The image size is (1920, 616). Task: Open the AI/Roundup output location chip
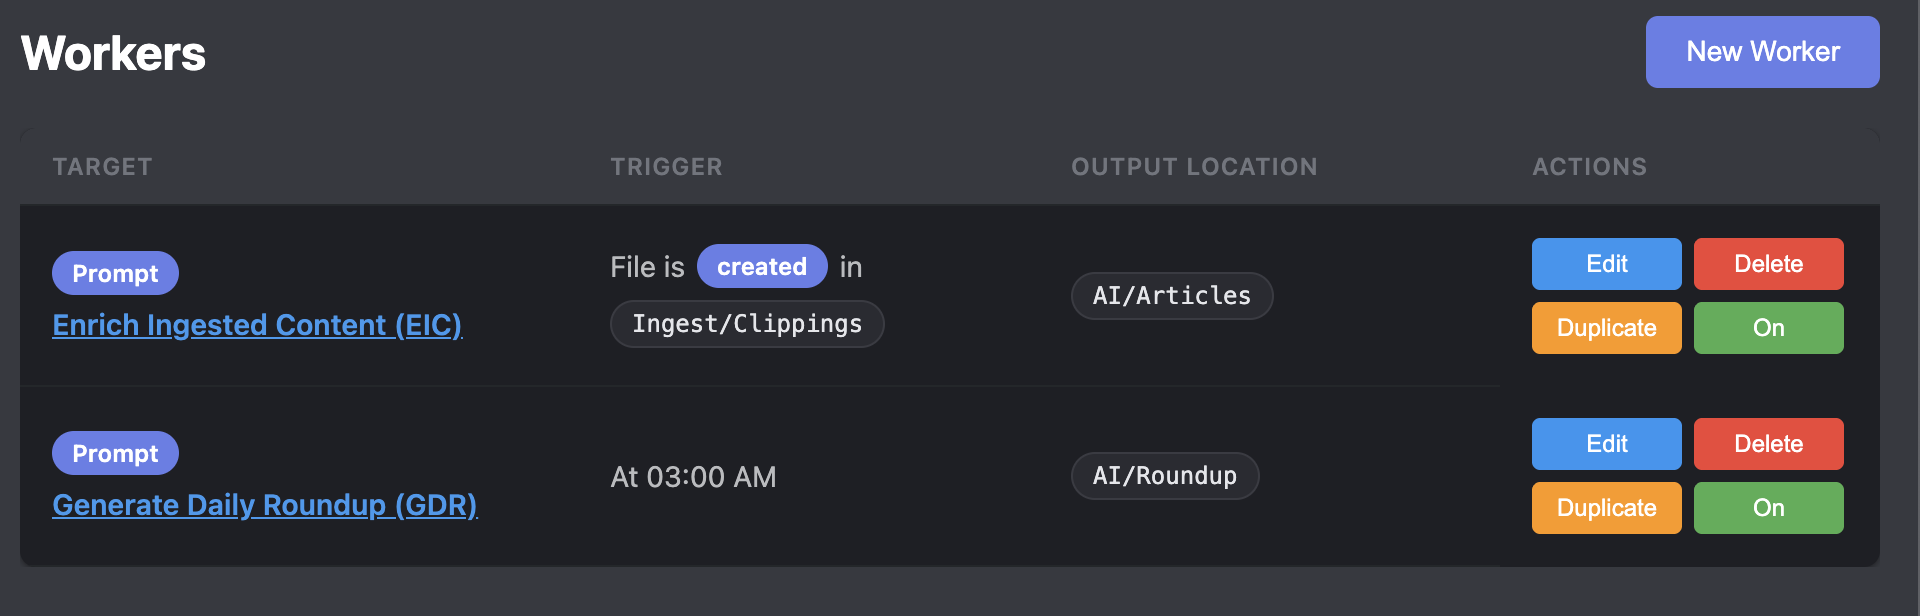pos(1164,475)
